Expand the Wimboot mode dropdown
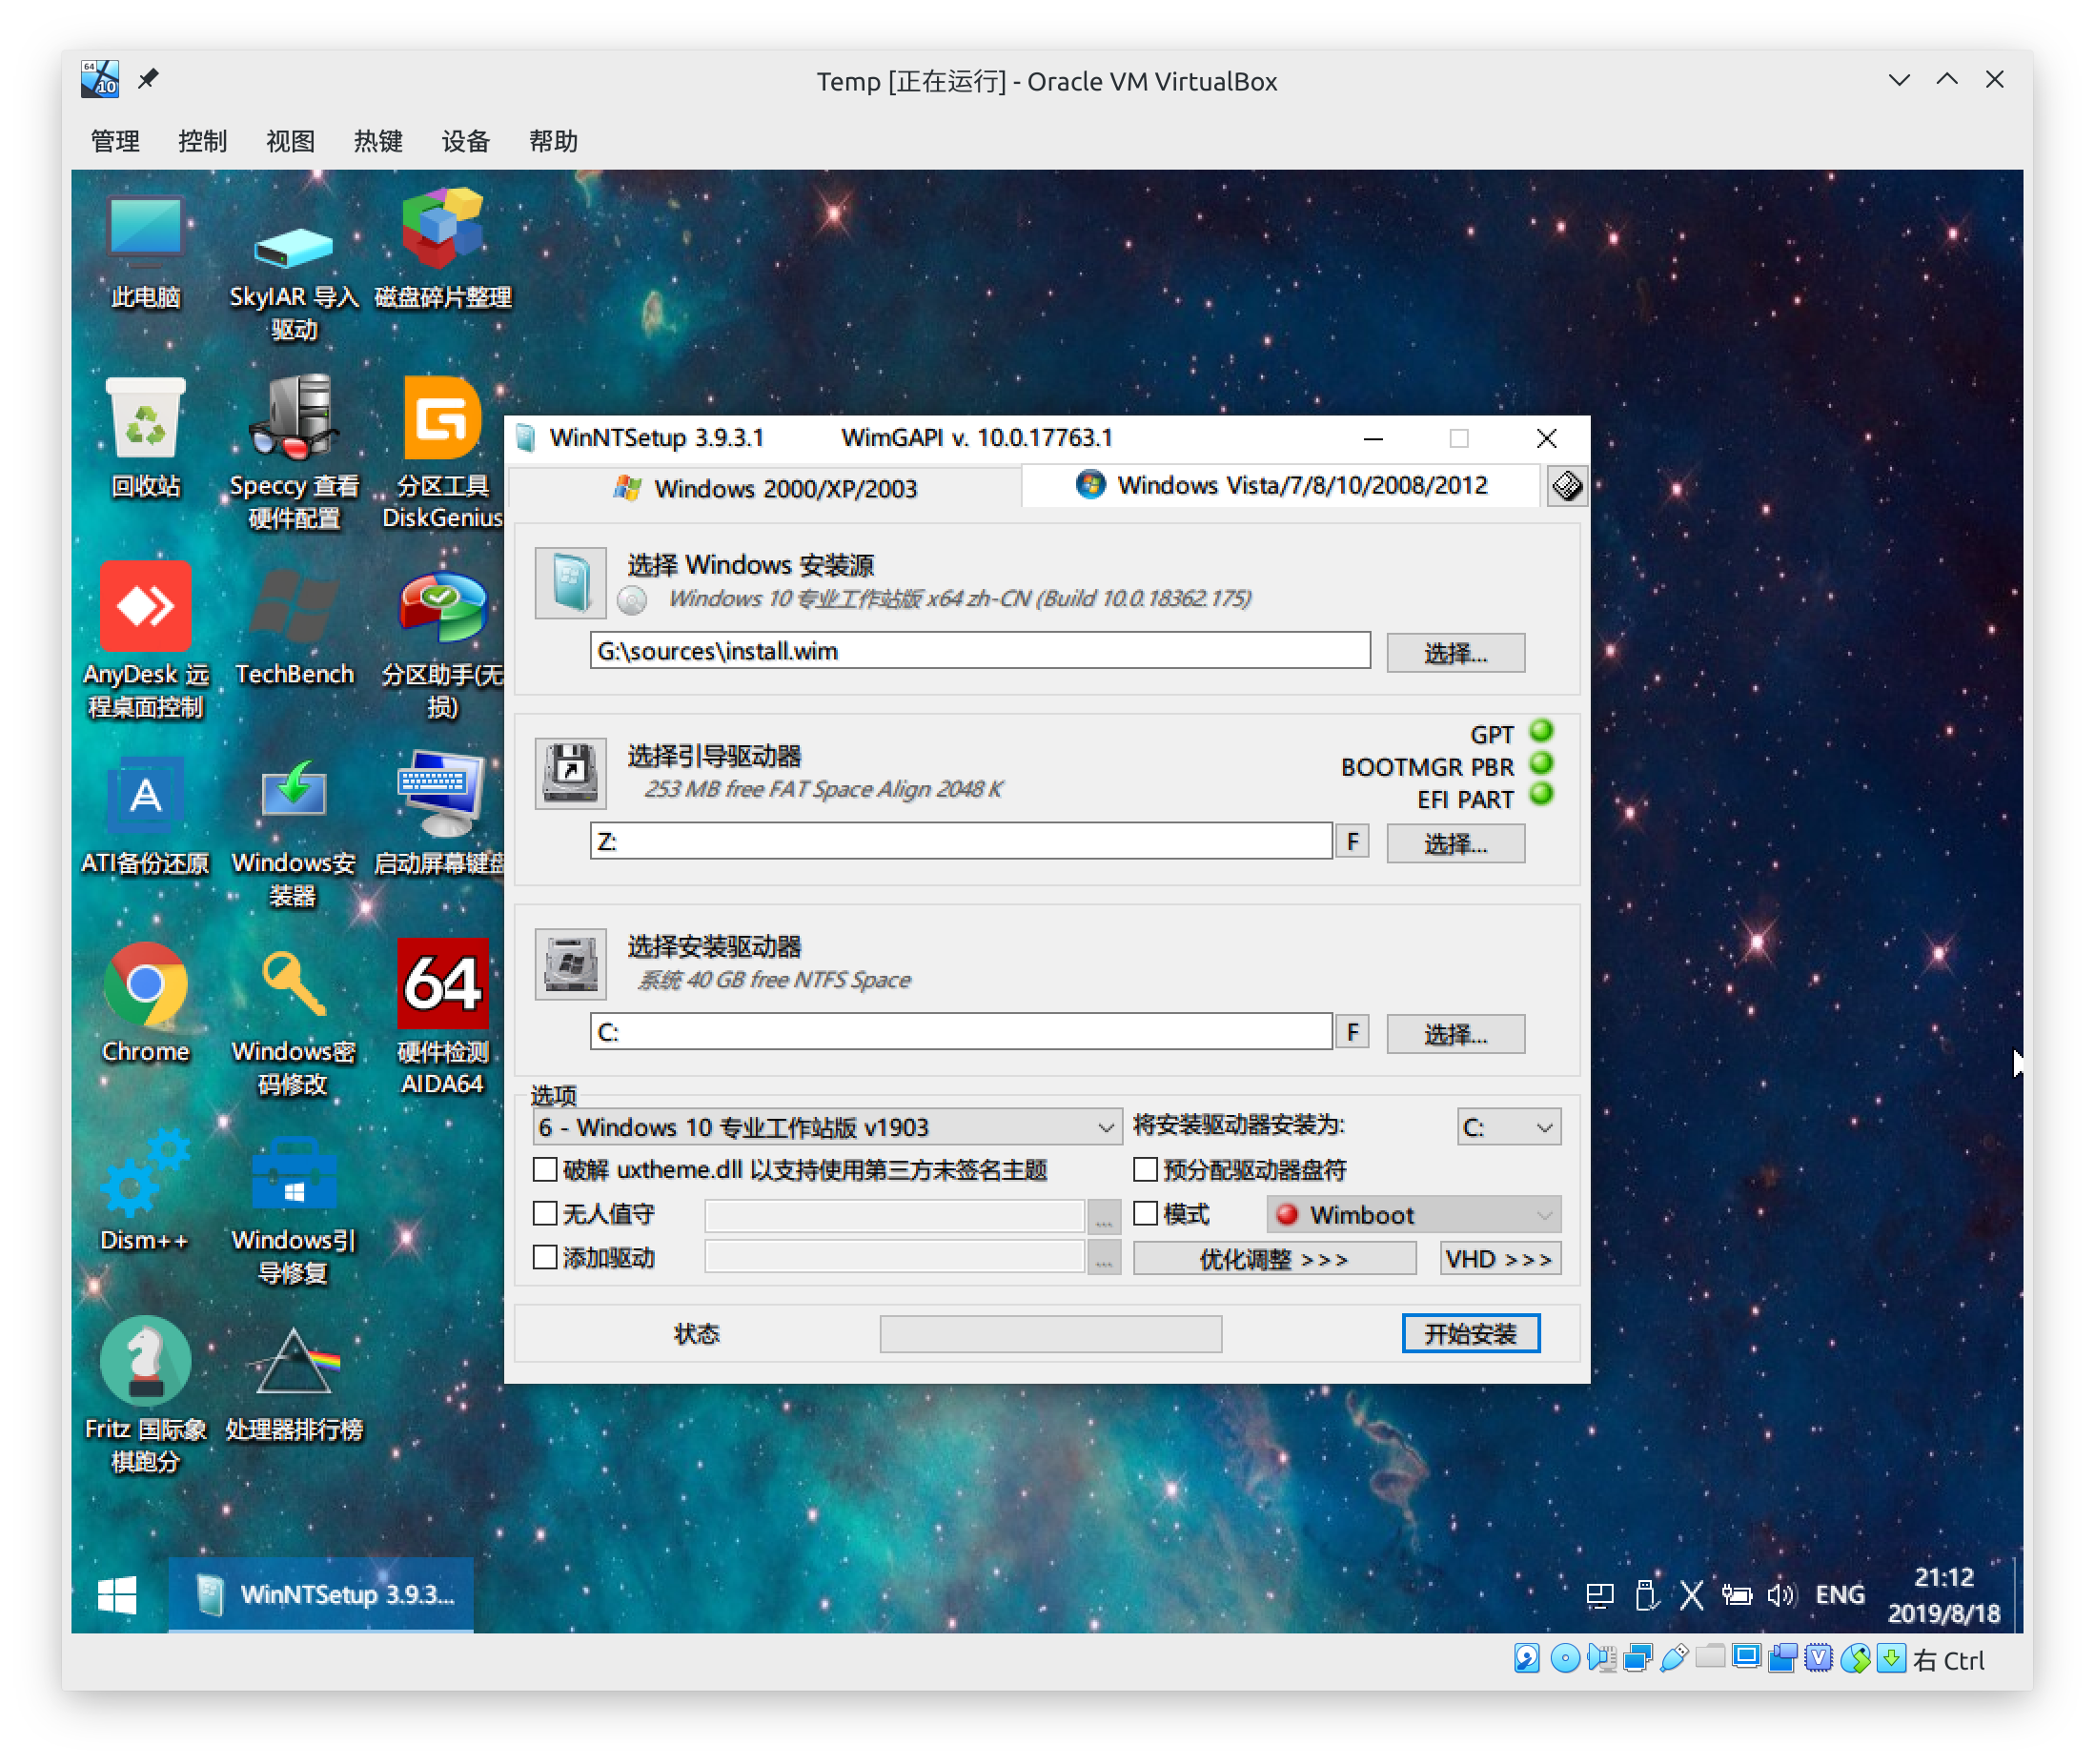Screen dimensions: 2095x1764 click(x=1414, y=1215)
